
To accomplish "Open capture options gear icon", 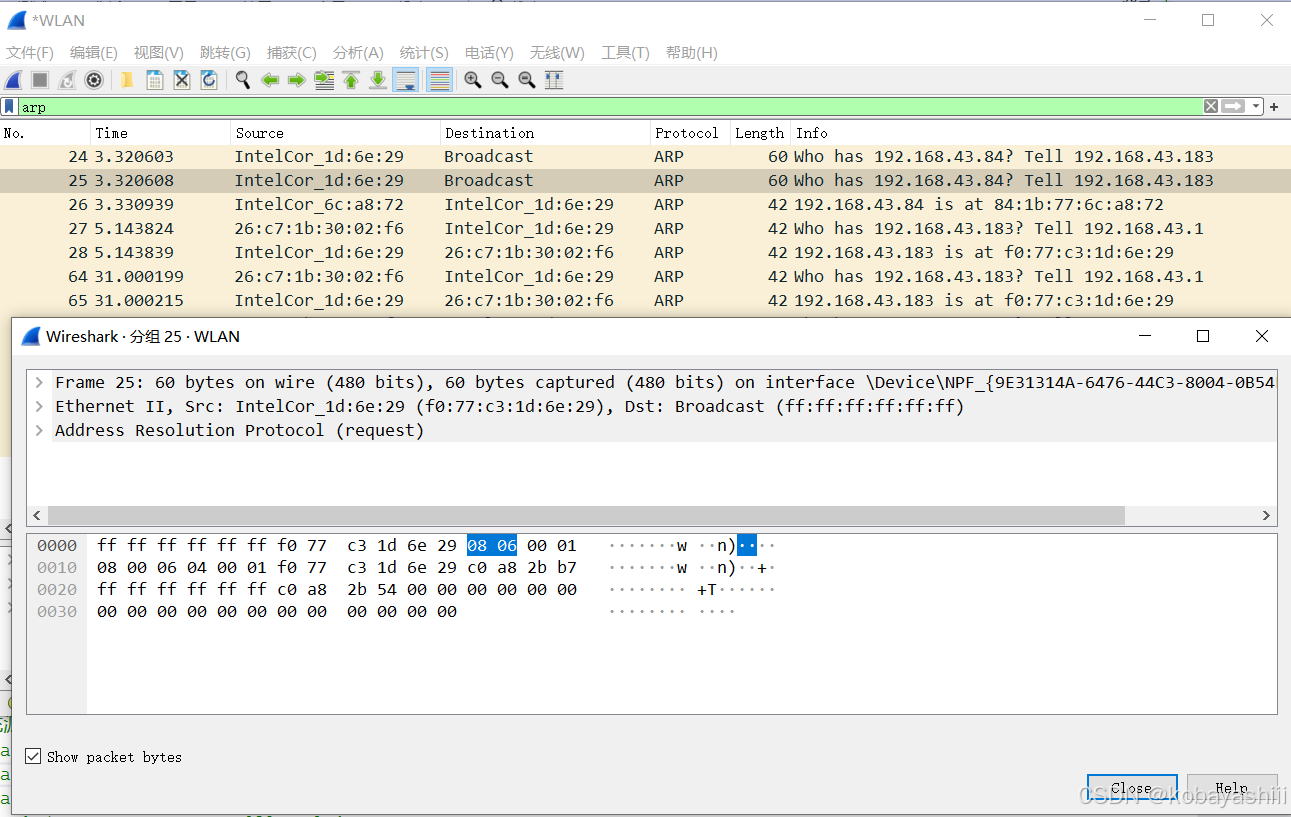I will coord(94,80).
